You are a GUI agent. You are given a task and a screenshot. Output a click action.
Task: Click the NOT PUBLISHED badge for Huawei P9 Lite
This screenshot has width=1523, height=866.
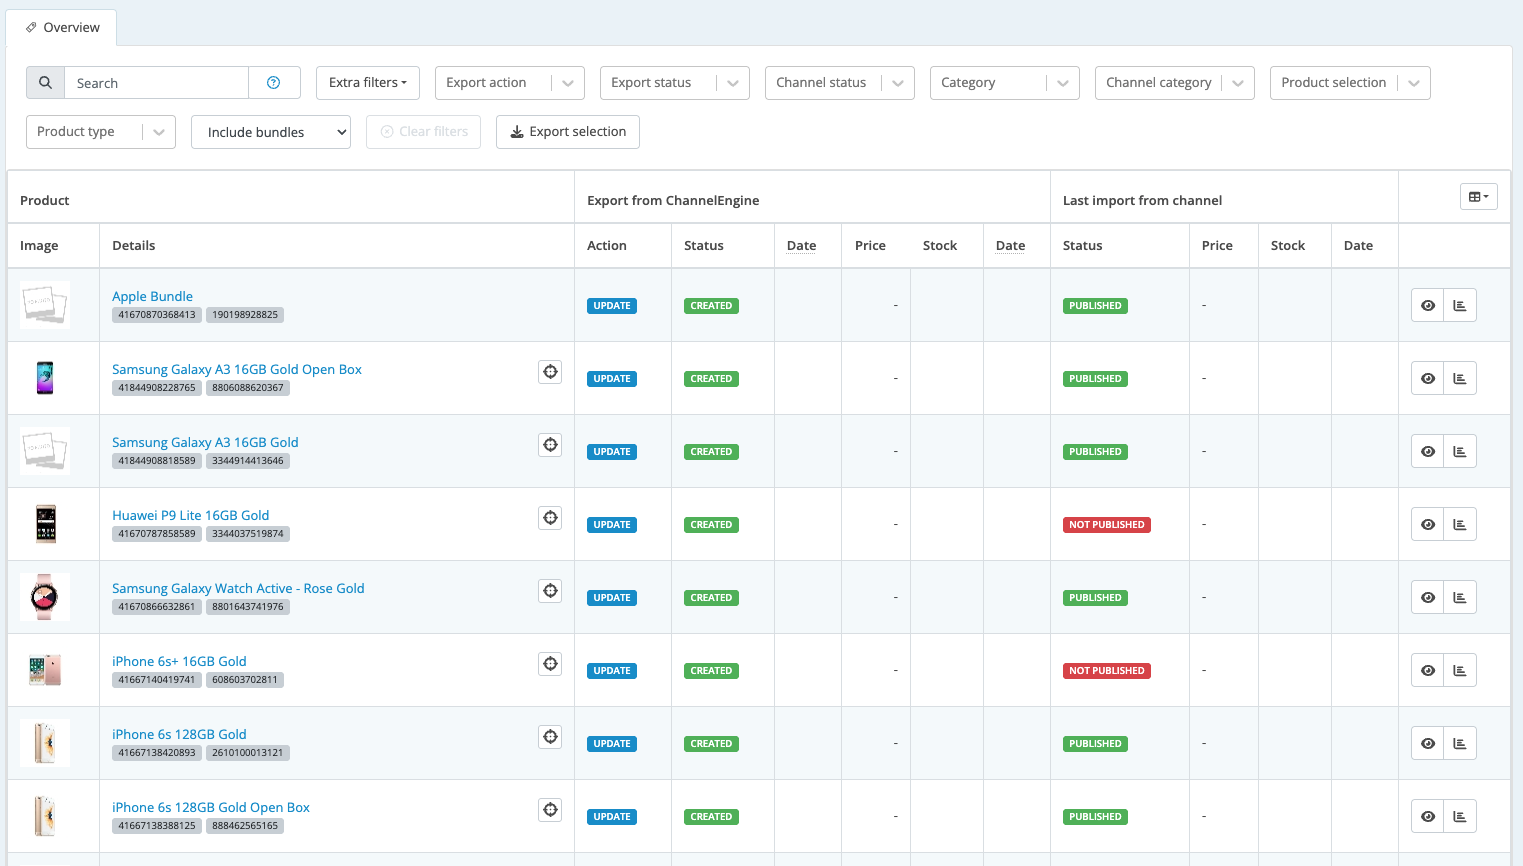[x=1107, y=525]
